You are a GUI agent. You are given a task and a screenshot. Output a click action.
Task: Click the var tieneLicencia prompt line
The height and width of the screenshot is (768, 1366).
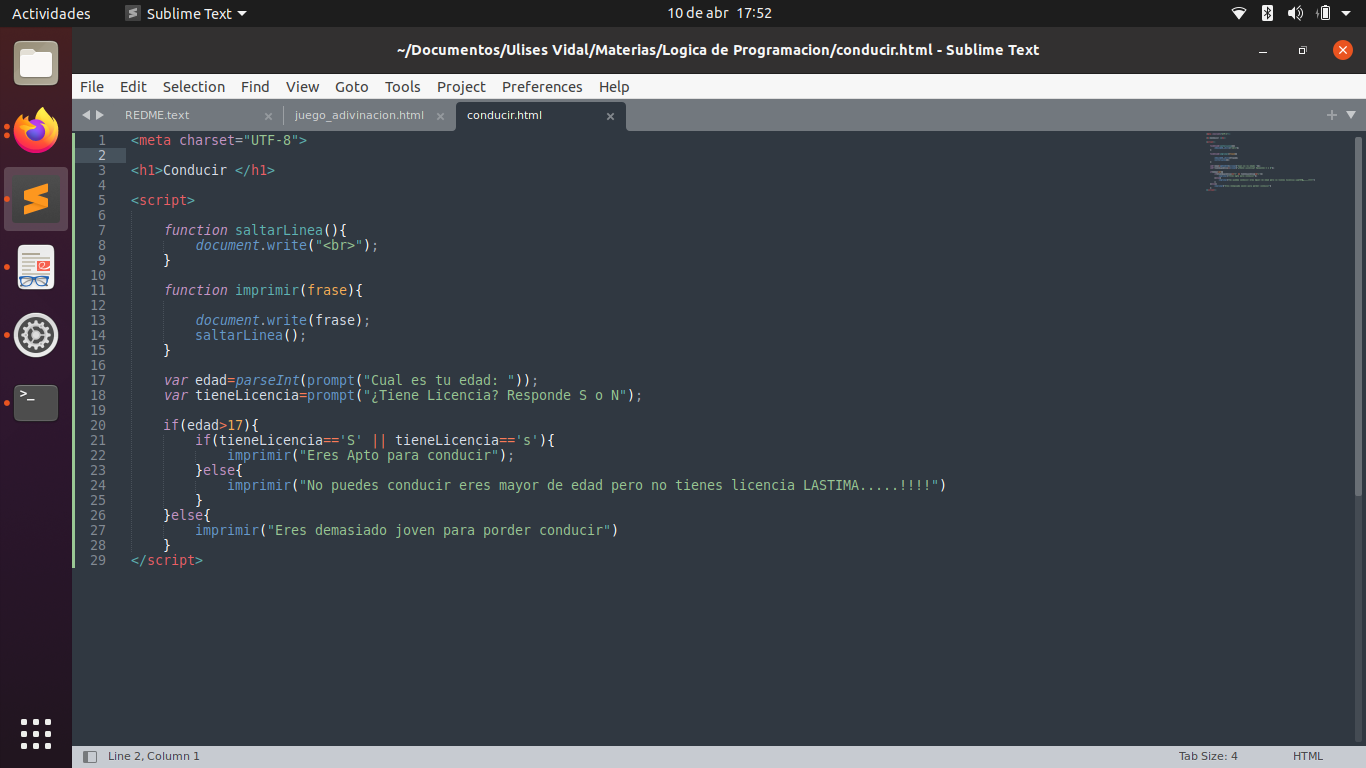(403, 395)
